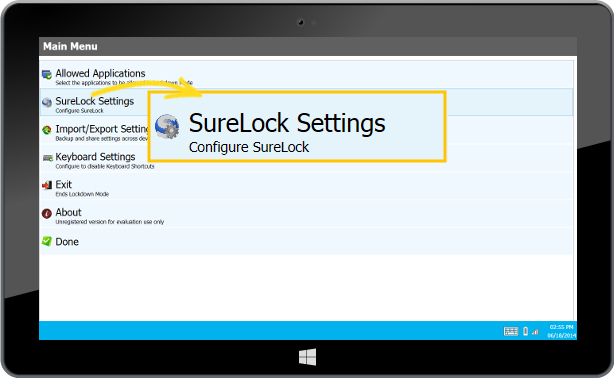Screen dimensions: 614x378
Task: Open Allowed Applications
Action: tap(306, 75)
